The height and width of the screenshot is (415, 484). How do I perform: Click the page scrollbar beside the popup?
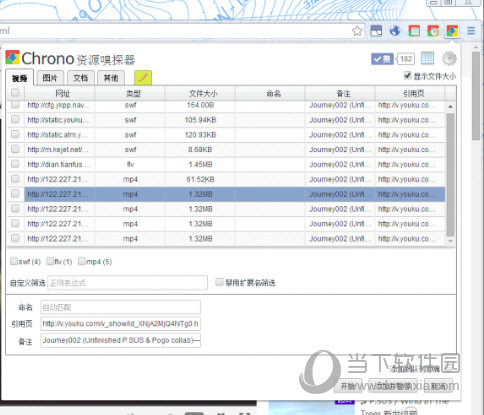point(476,96)
